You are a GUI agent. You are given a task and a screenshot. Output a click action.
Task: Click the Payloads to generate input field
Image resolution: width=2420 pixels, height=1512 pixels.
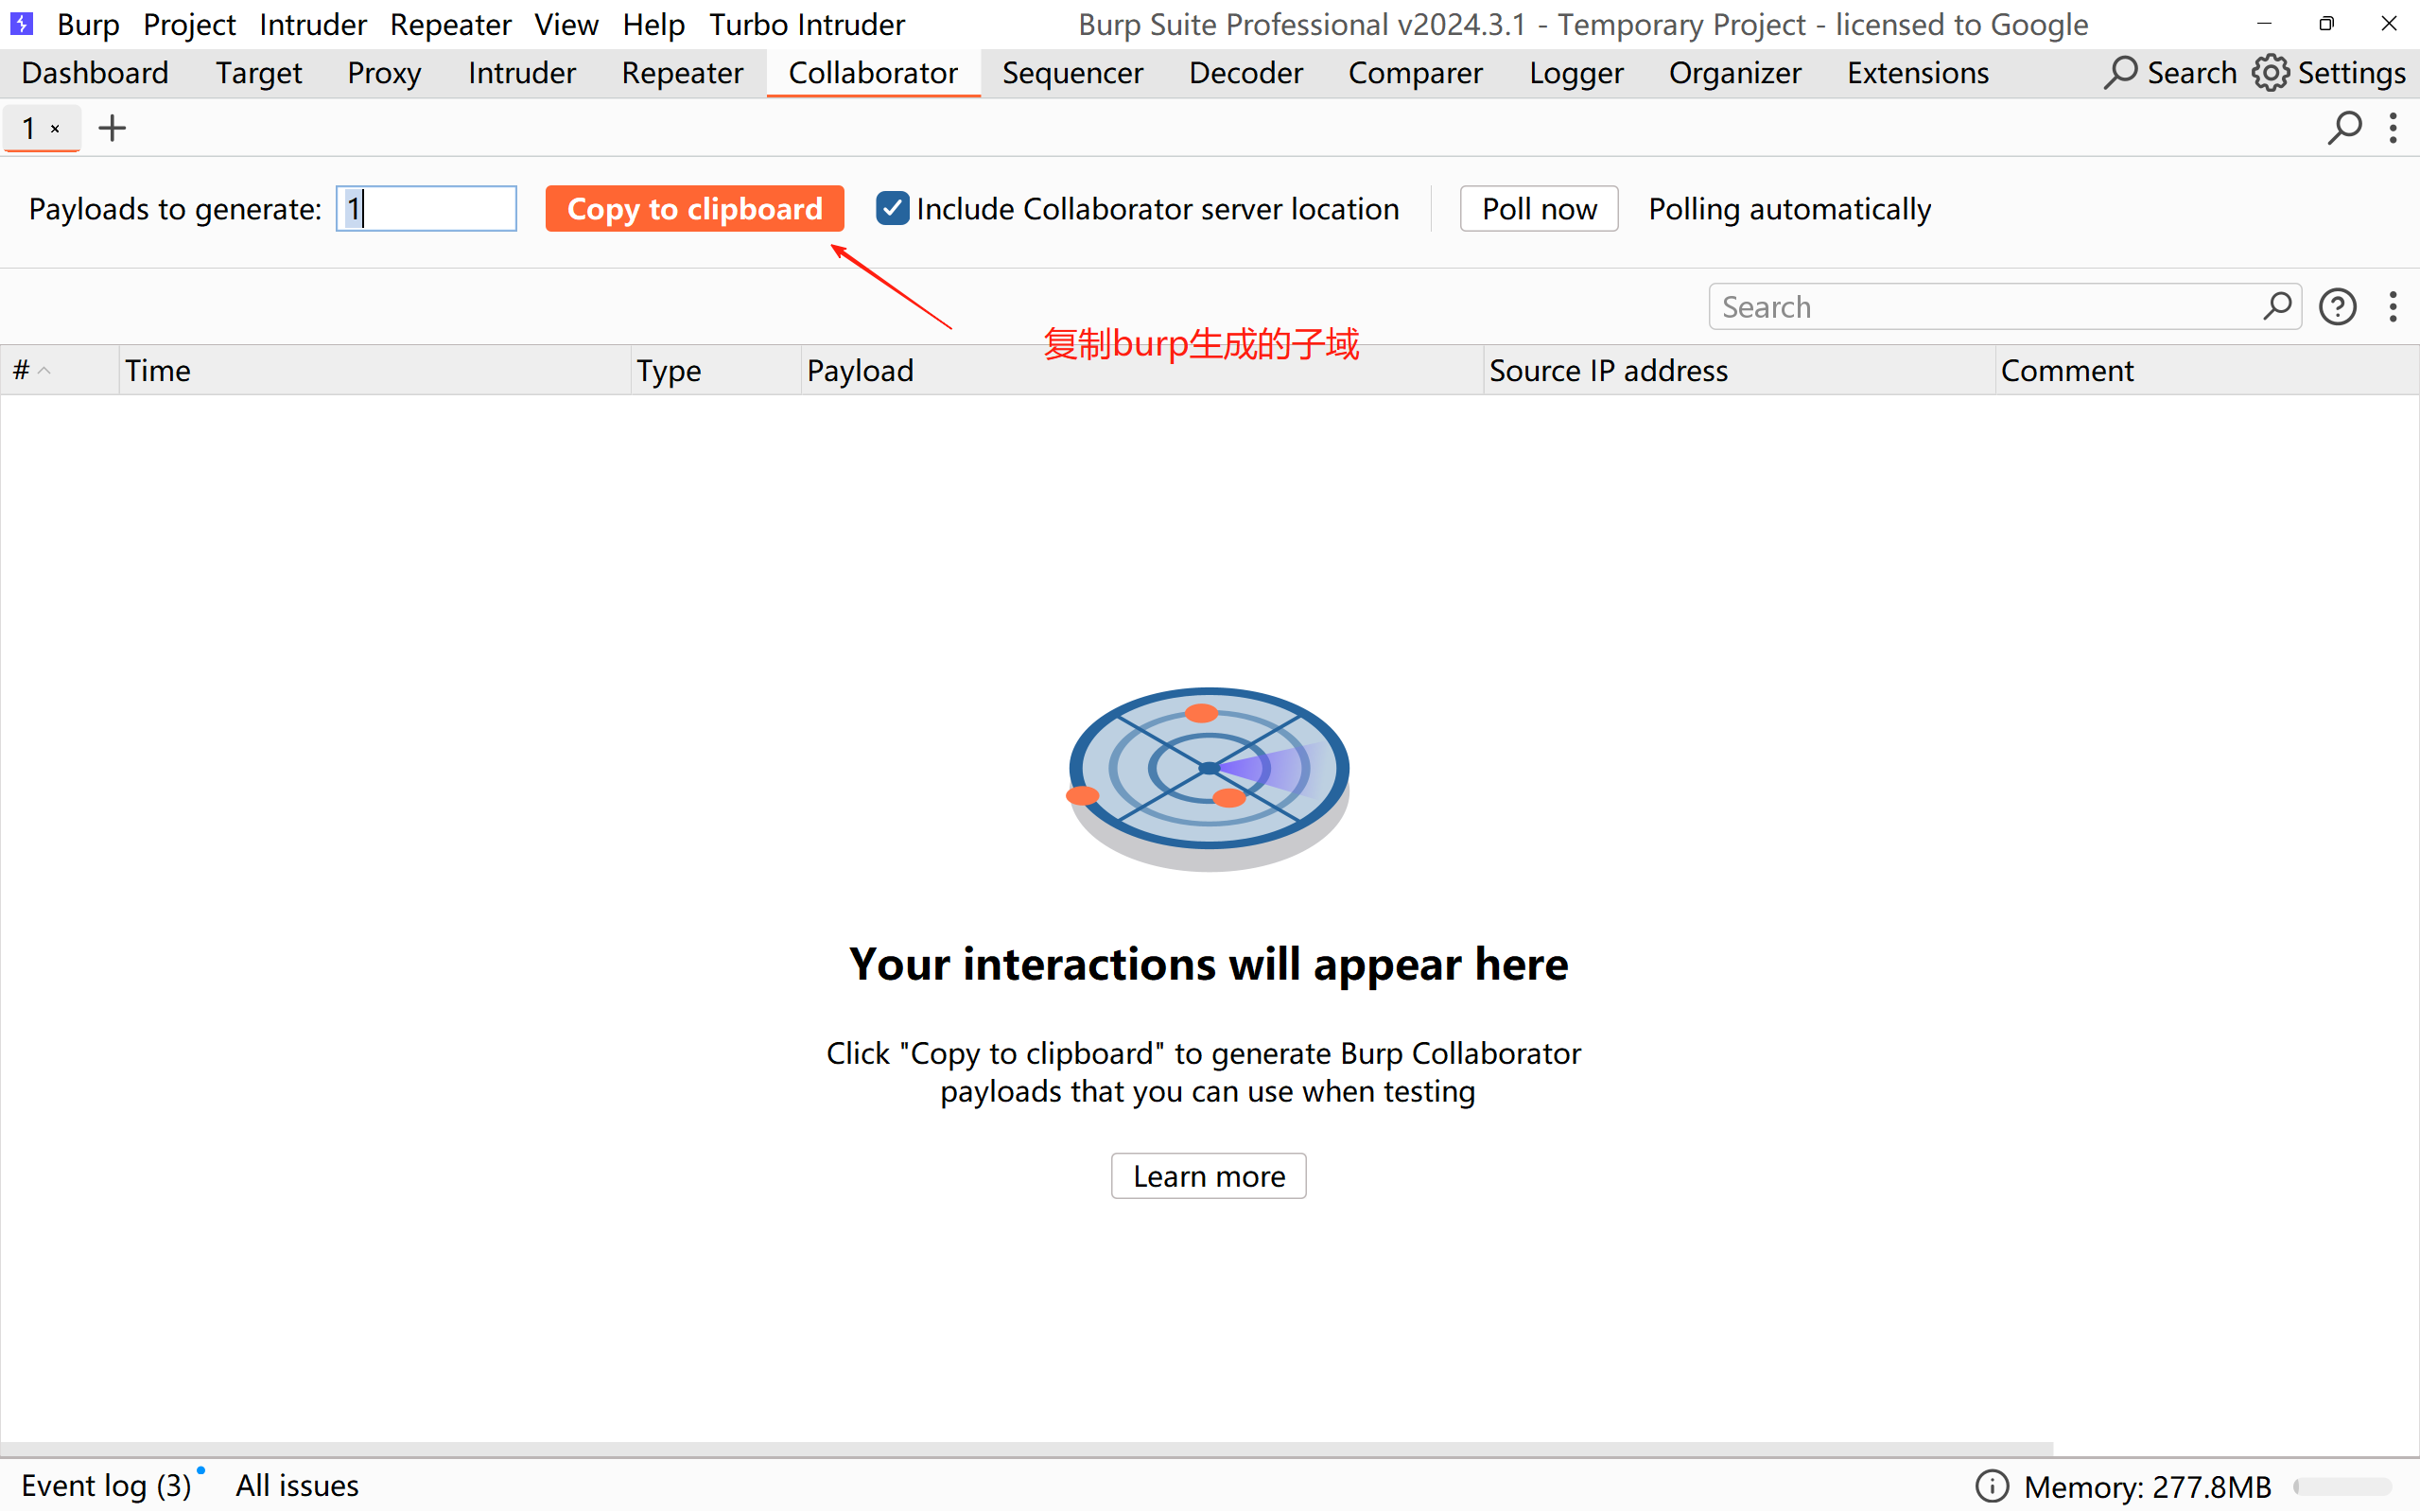426,208
